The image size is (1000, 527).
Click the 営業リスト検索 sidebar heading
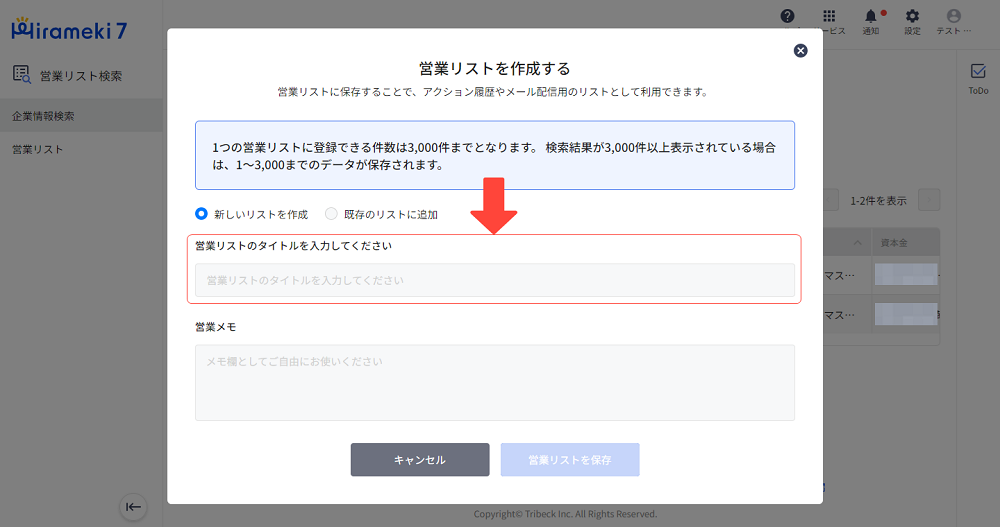(81, 76)
